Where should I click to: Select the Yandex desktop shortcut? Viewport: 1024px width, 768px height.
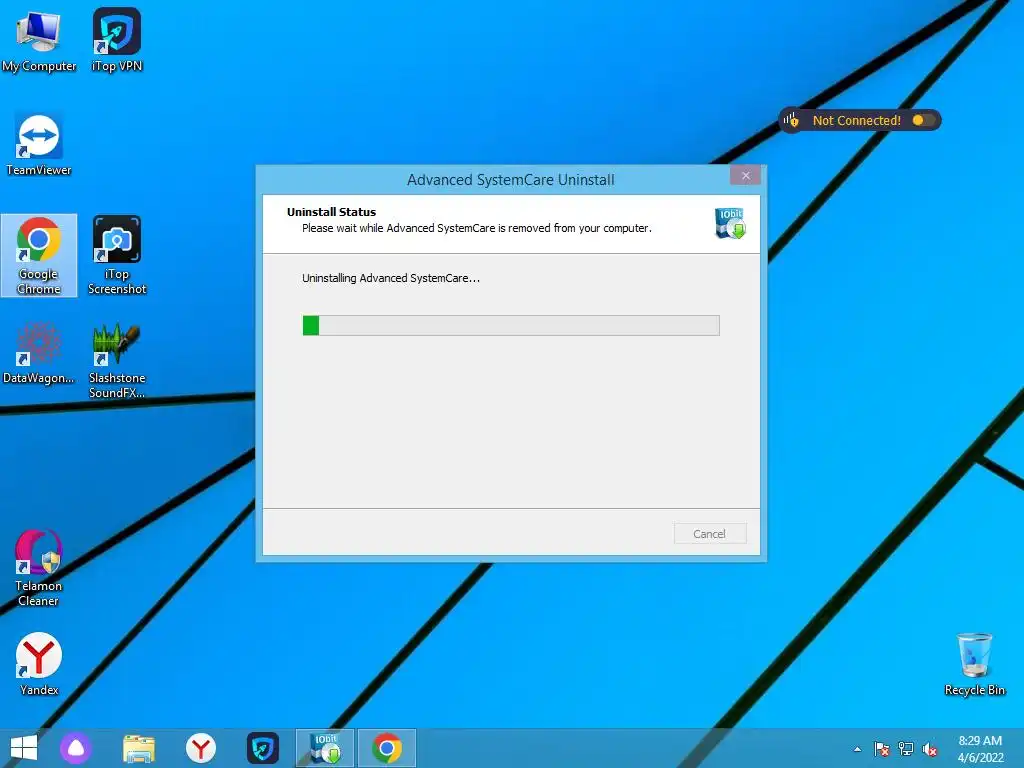pyautogui.click(x=39, y=664)
